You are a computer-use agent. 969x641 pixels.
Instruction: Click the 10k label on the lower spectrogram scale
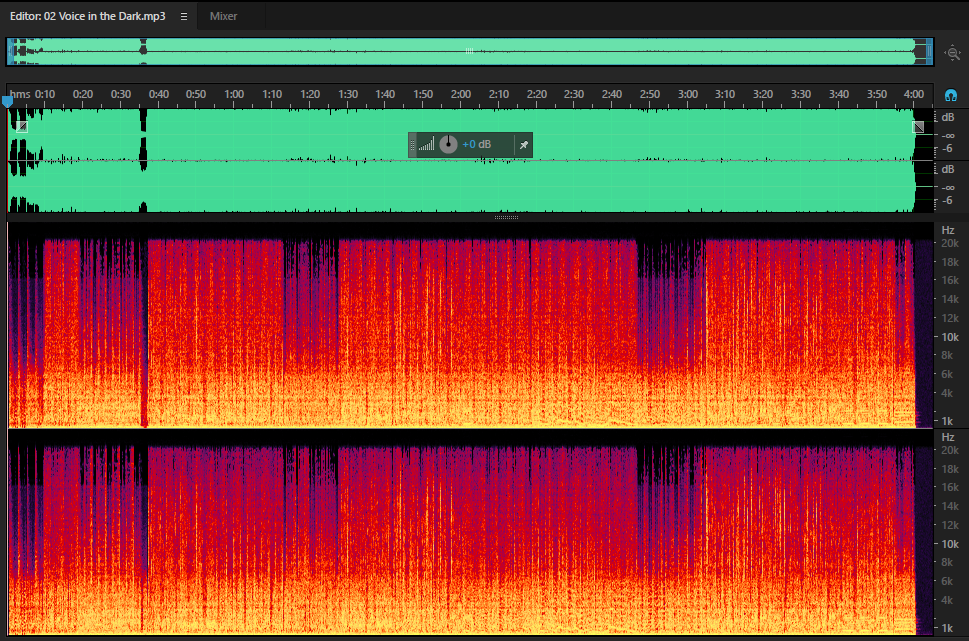(950, 545)
